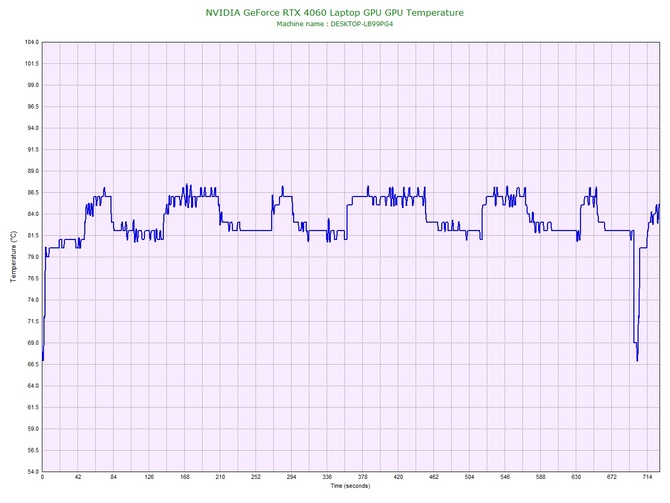Click the 168 x-axis tick label
This screenshot has height=503, width=670.
point(185,477)
